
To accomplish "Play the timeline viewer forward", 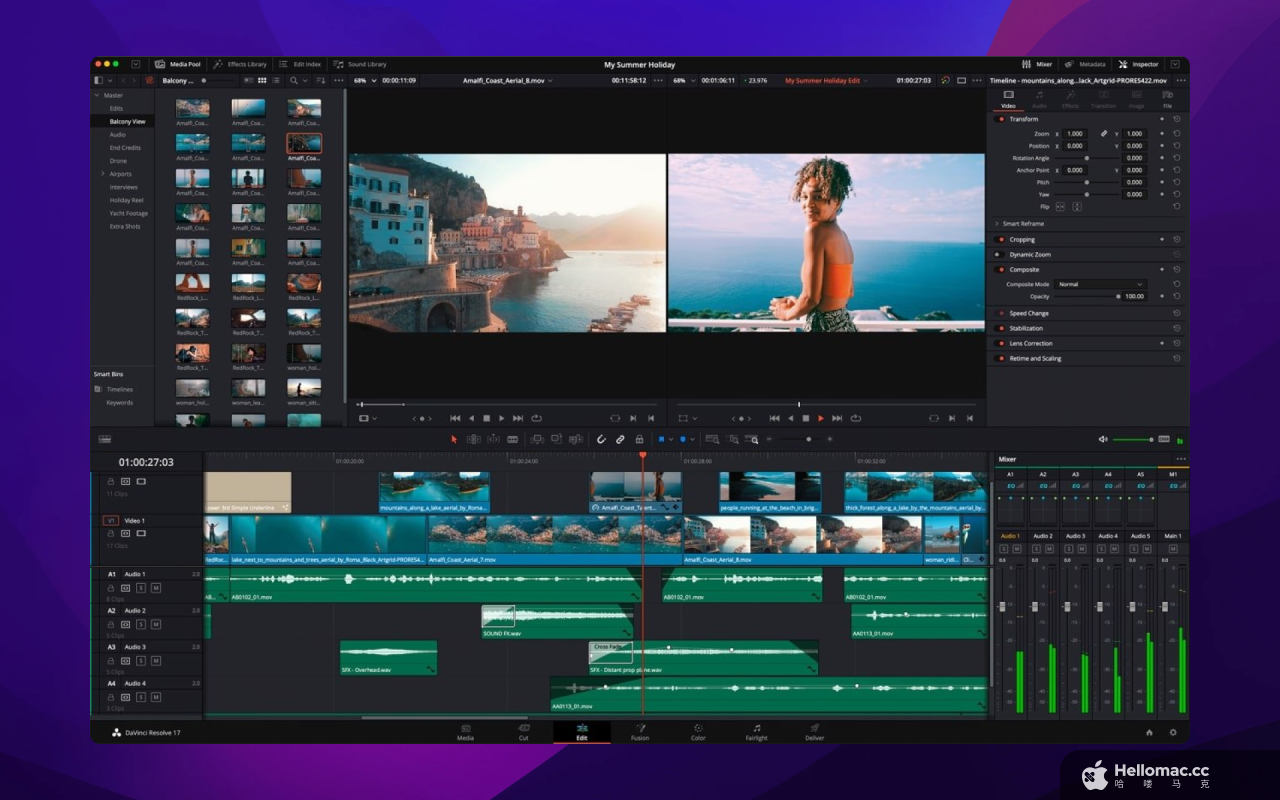I will click(x=821, y=418).
